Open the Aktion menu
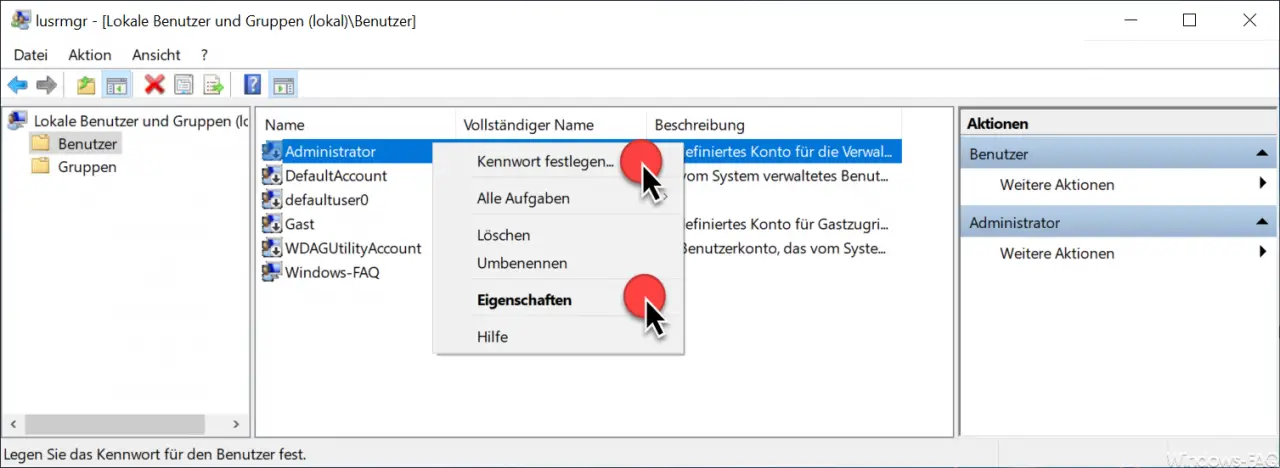The width and height of the screenshot is (1280, 468). pos(90,54)
